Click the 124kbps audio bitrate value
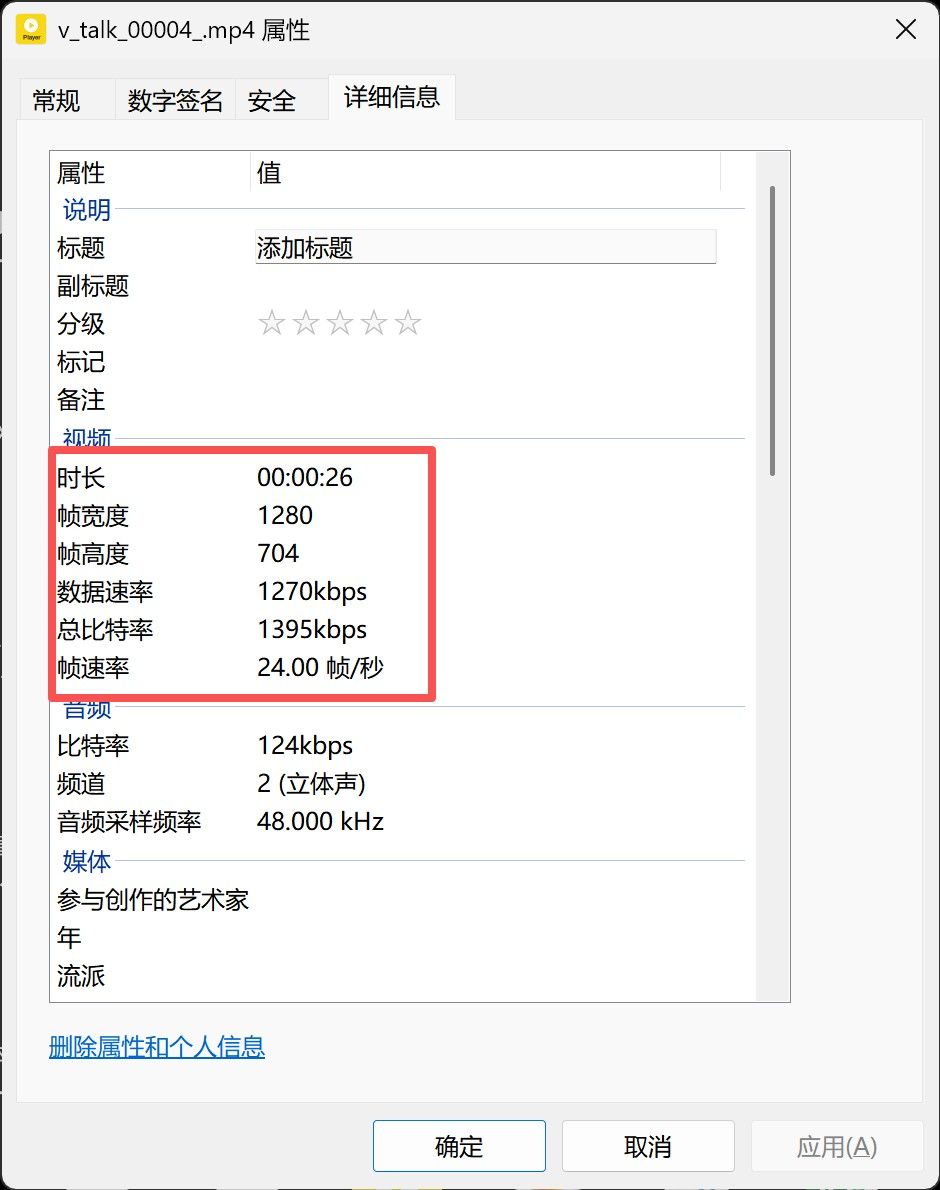This screenshot has height=1190, width=940. [305, 745]
